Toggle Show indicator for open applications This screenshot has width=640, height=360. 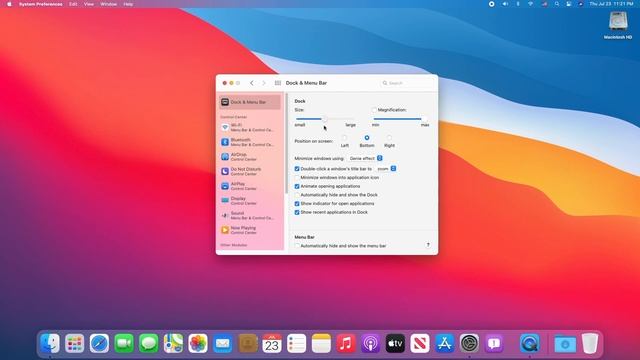297,203
